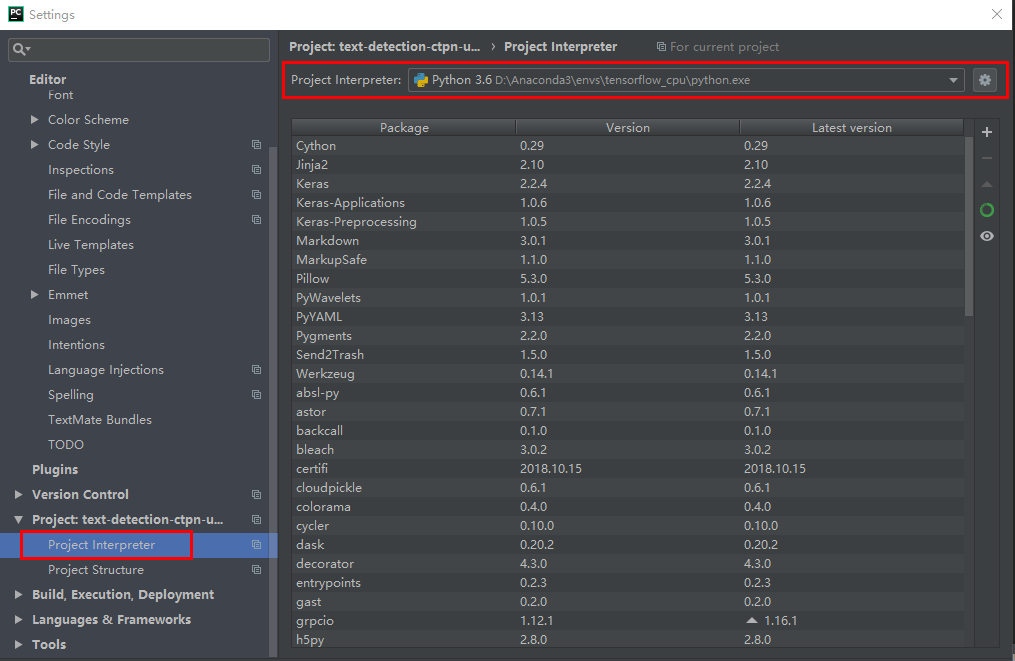Collapse the Project: text-detection-ctpn section
This screenshot has width=1015, height=661.
click(x=19, y=520)
